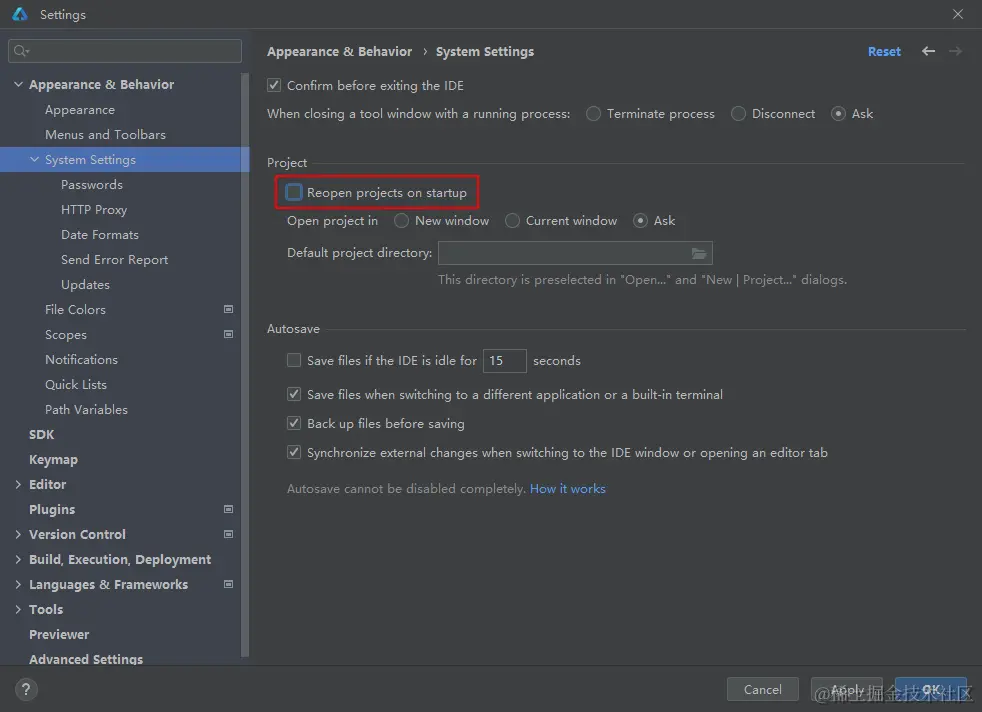Select Keymap in settings tree
Image resolution: width=982 pixels, height=712 pixels.
(53, 460)
